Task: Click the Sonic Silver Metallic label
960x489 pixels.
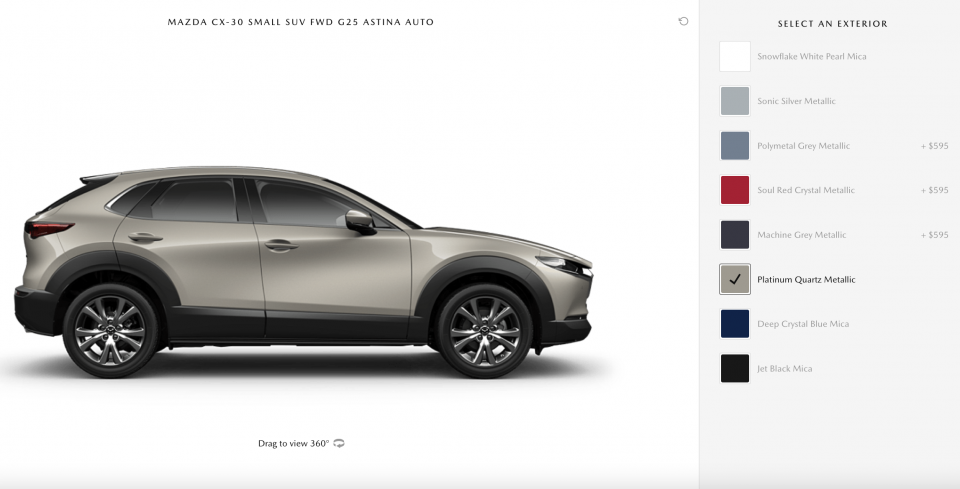Action: pyautogui.click(x=796, y=101)
